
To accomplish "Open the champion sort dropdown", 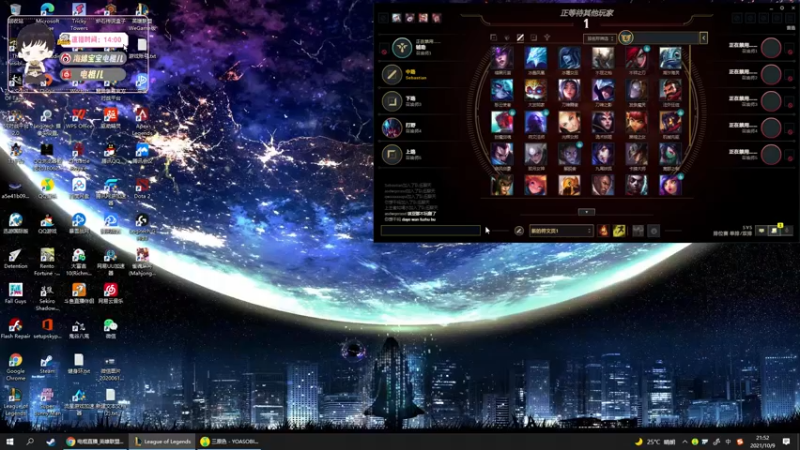I will [x=599, y=38].
